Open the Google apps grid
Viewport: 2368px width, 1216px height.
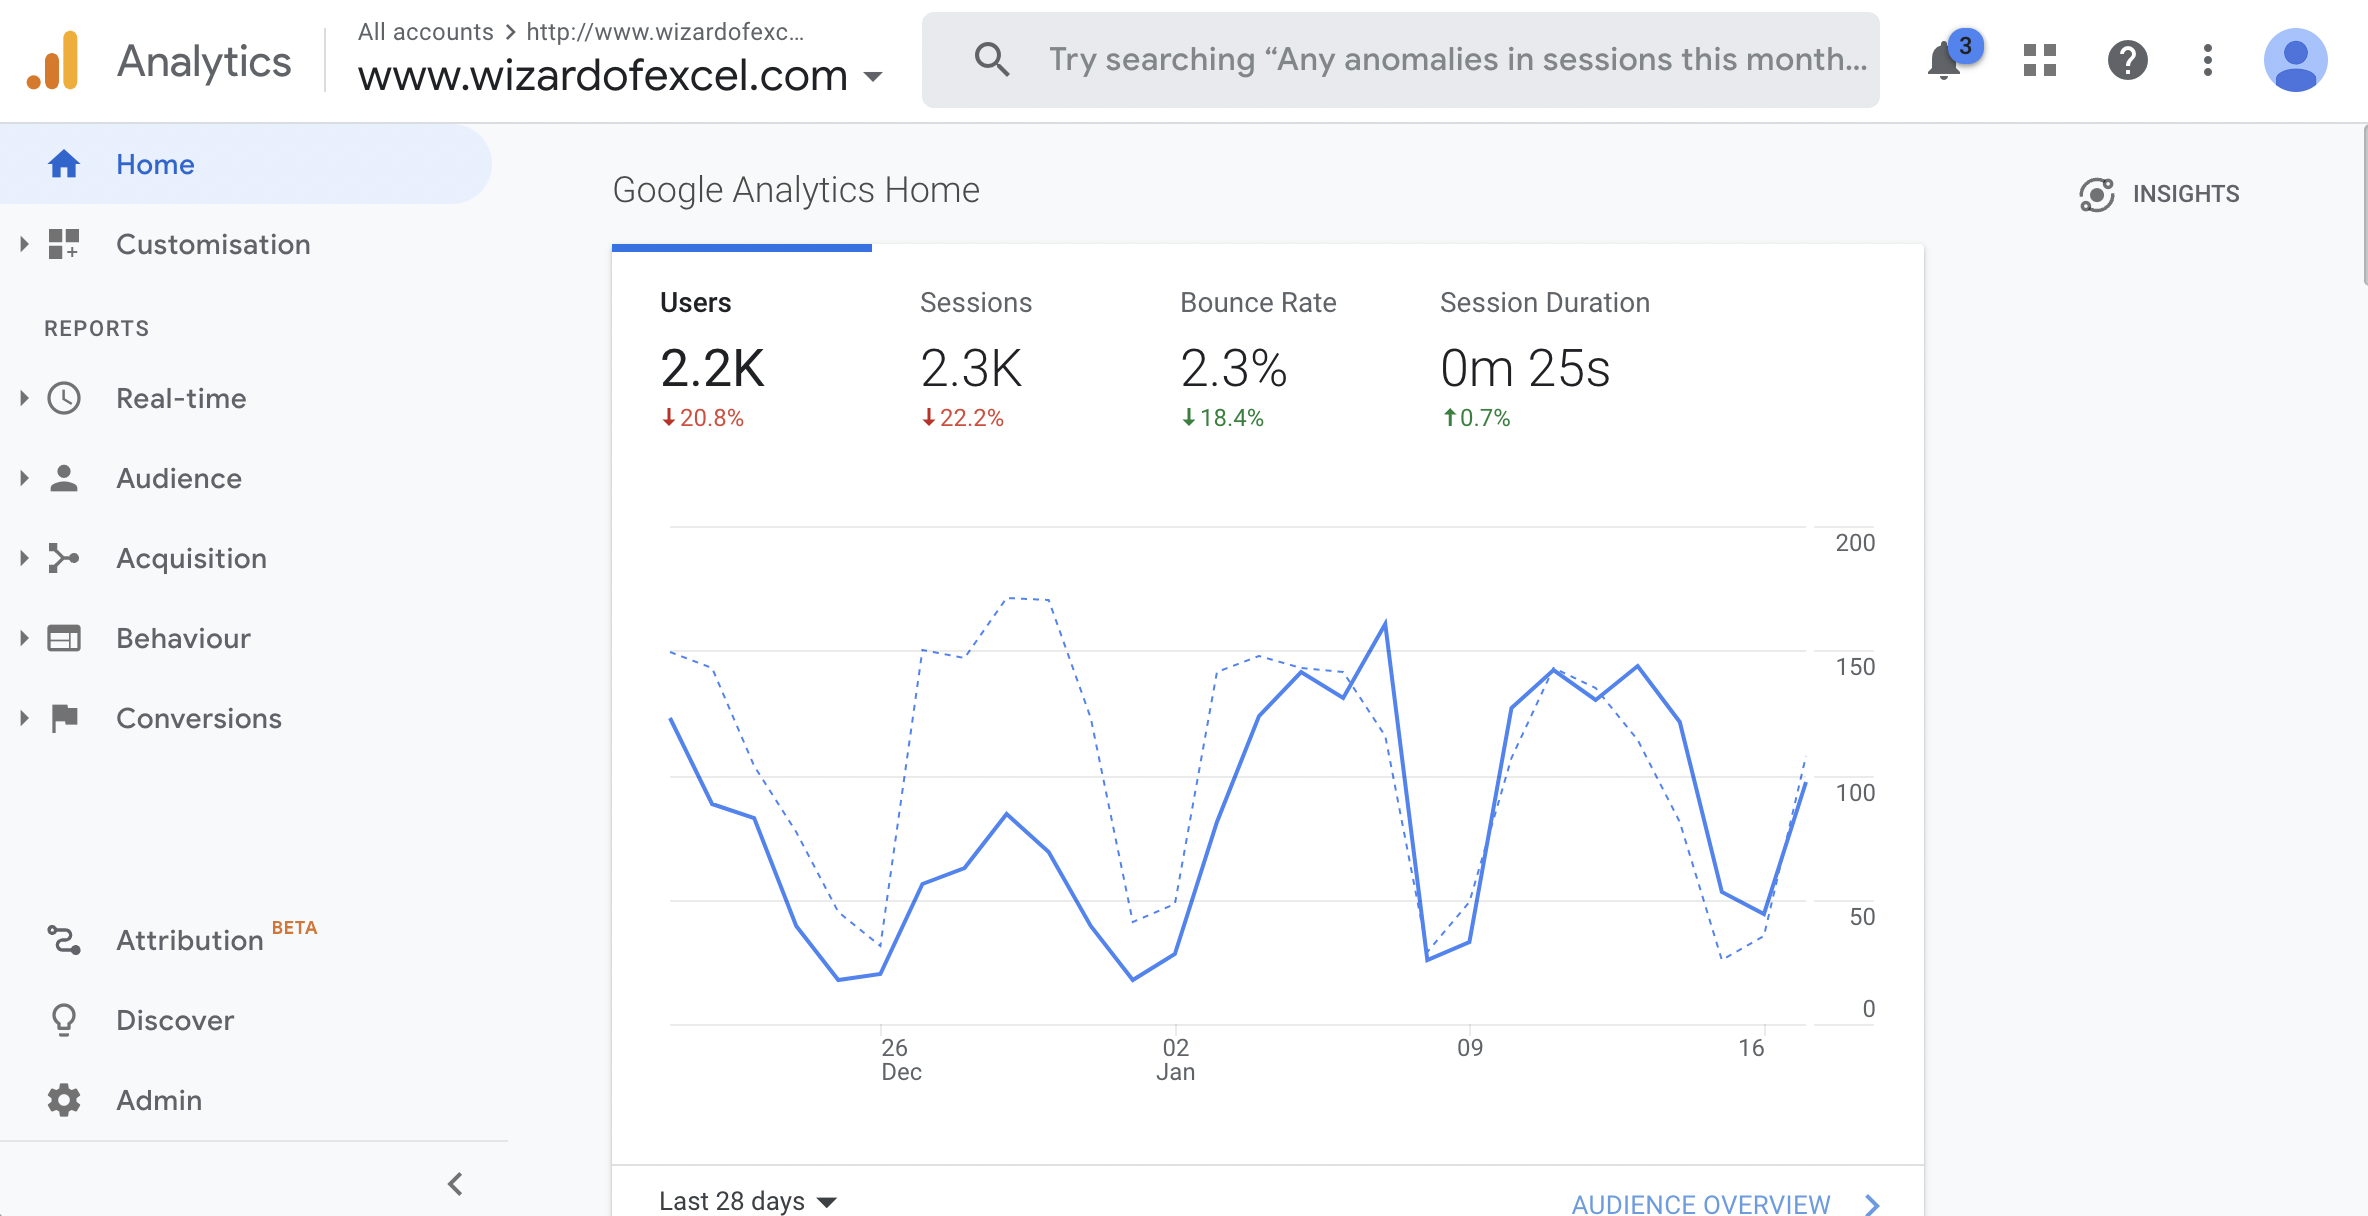tap(2039, 60)
